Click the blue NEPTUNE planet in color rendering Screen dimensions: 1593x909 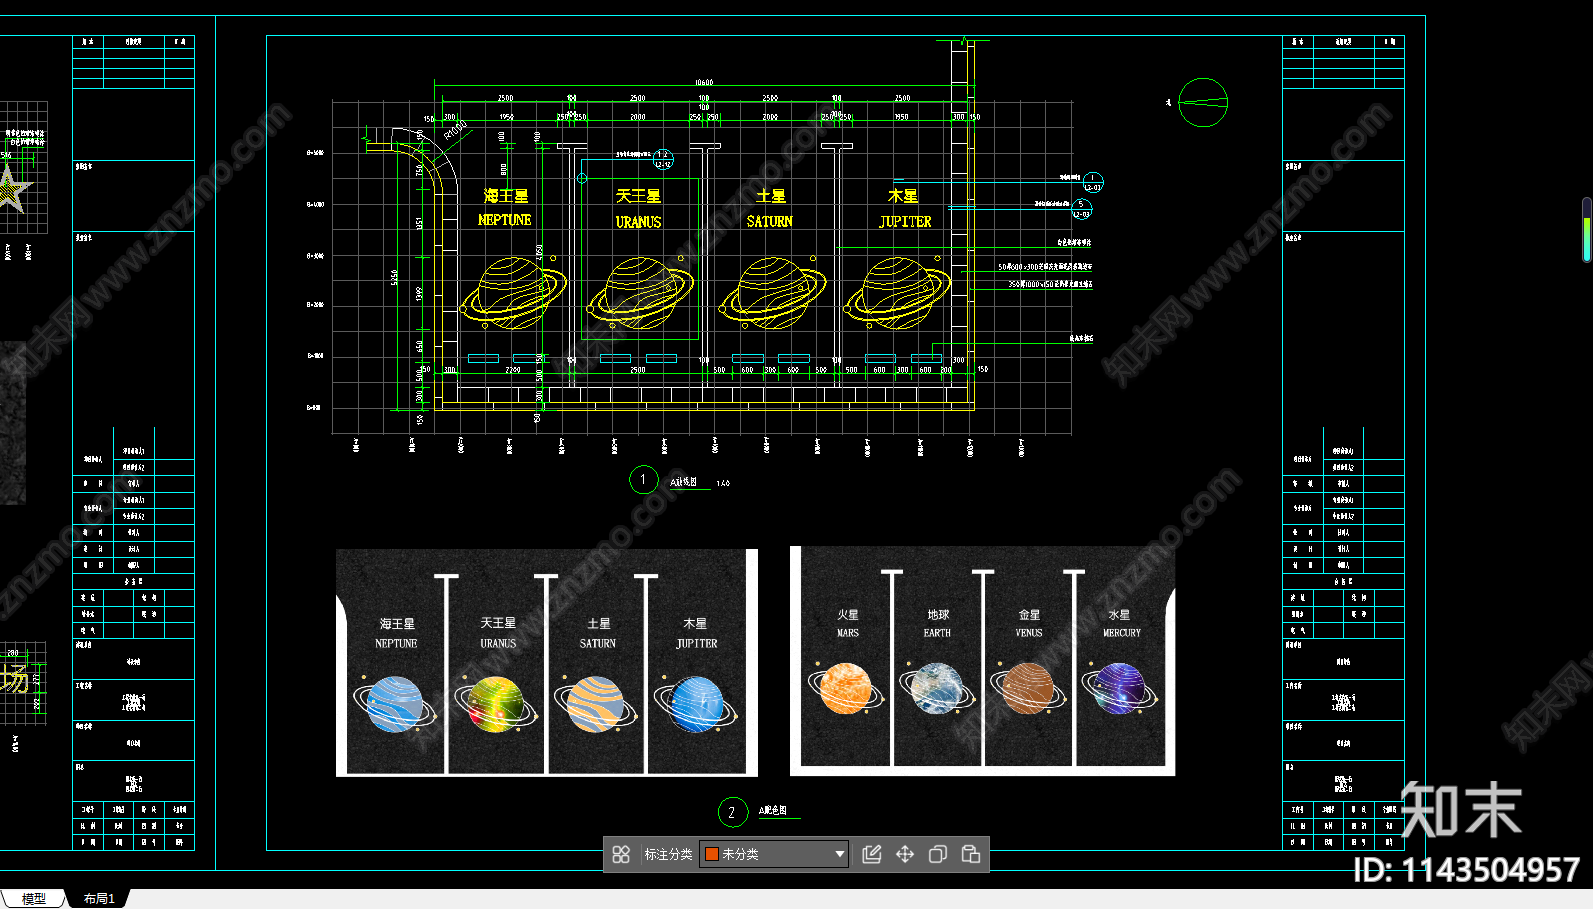tap(395, 704)
